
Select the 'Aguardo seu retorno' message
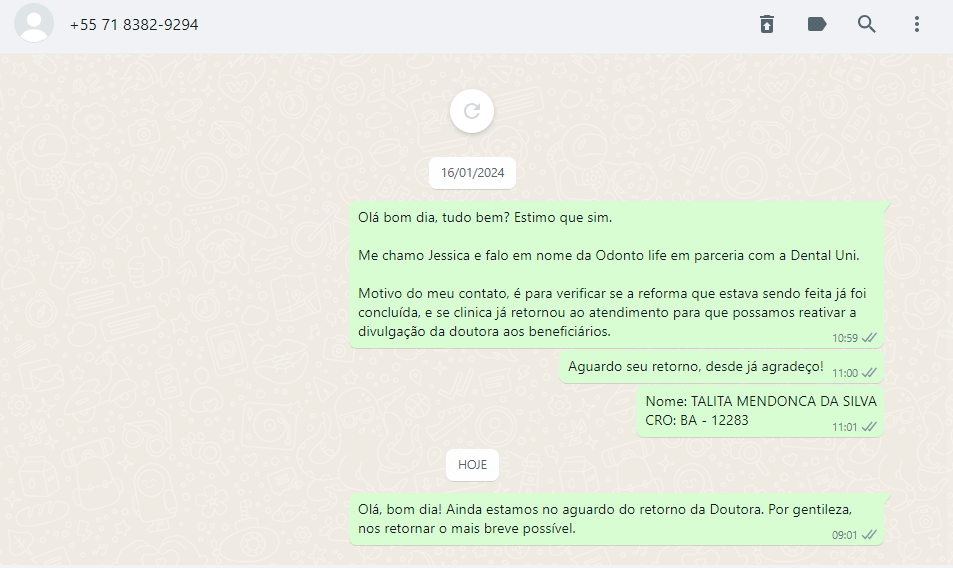721,367
